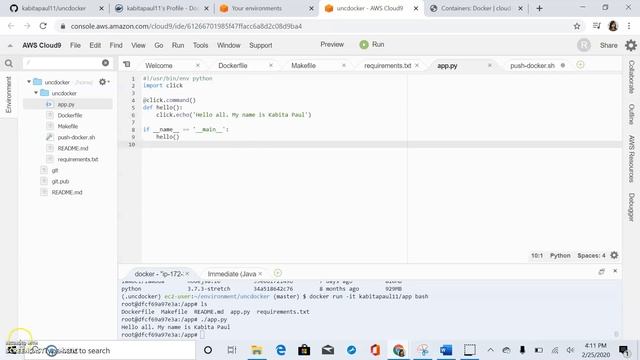This screenshot has width=640, height=360.
Task: Open the Collaborate side panel
Action: click(x=631, y=77)
